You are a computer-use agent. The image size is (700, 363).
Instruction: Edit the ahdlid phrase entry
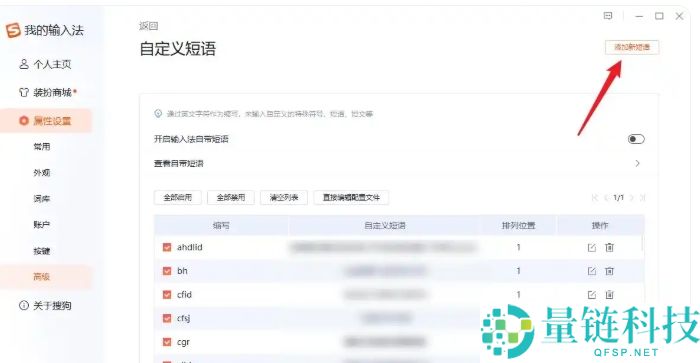tap(592, 247)
